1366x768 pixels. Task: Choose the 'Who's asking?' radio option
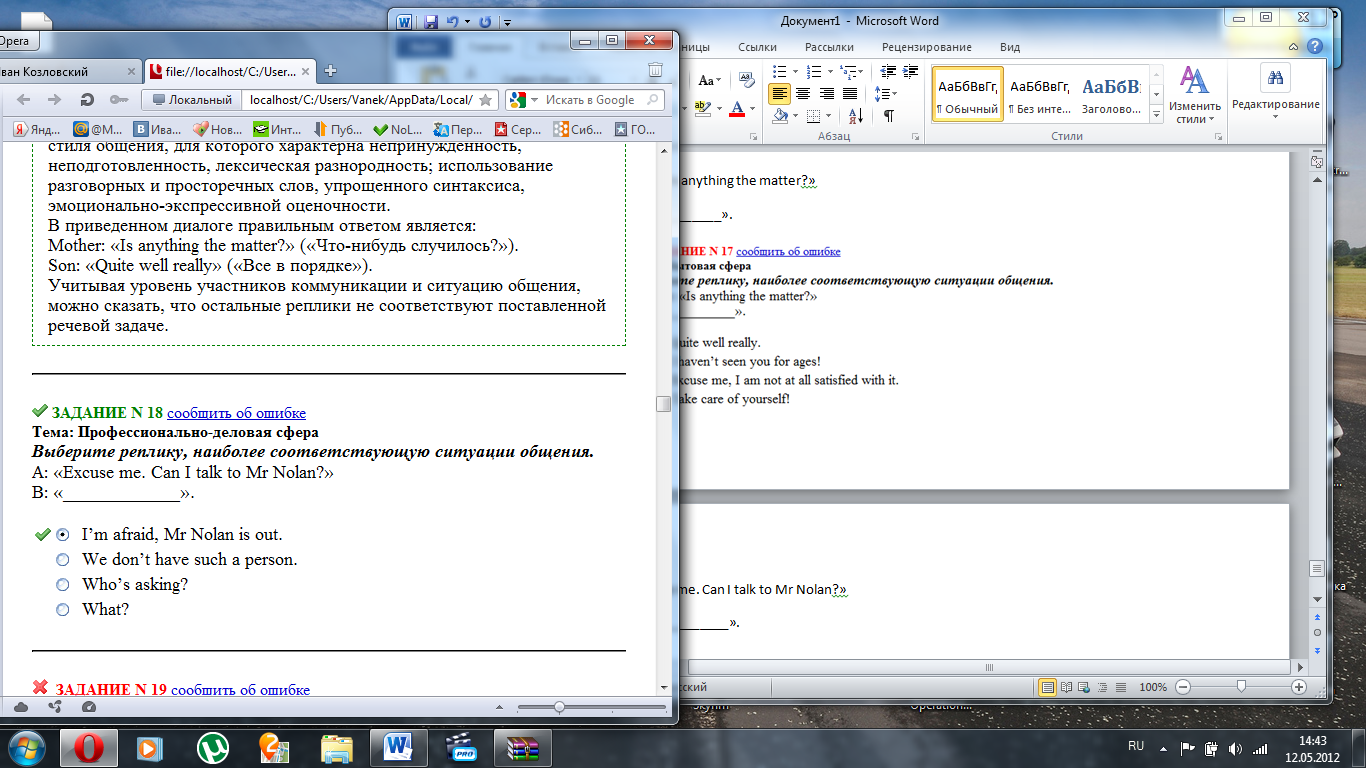[x=63, y=584]
